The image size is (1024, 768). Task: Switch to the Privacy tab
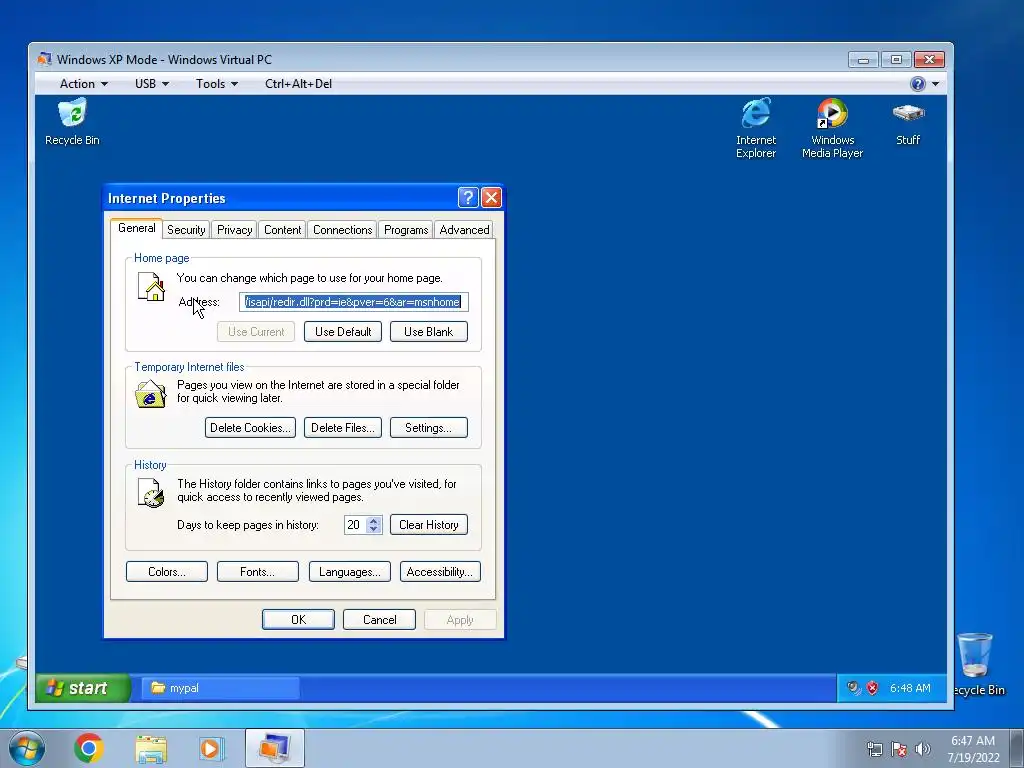pos(234,230)
